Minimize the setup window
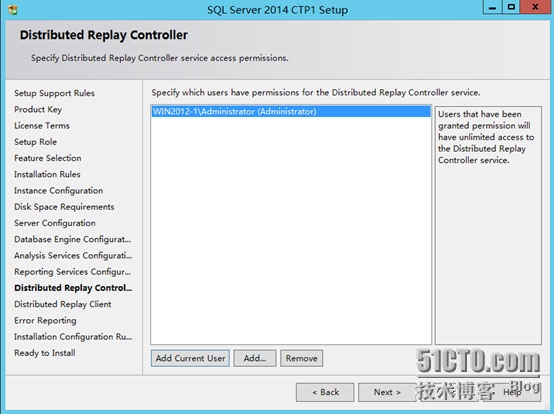Screen dimensions: 554x414 click(493, 7)
